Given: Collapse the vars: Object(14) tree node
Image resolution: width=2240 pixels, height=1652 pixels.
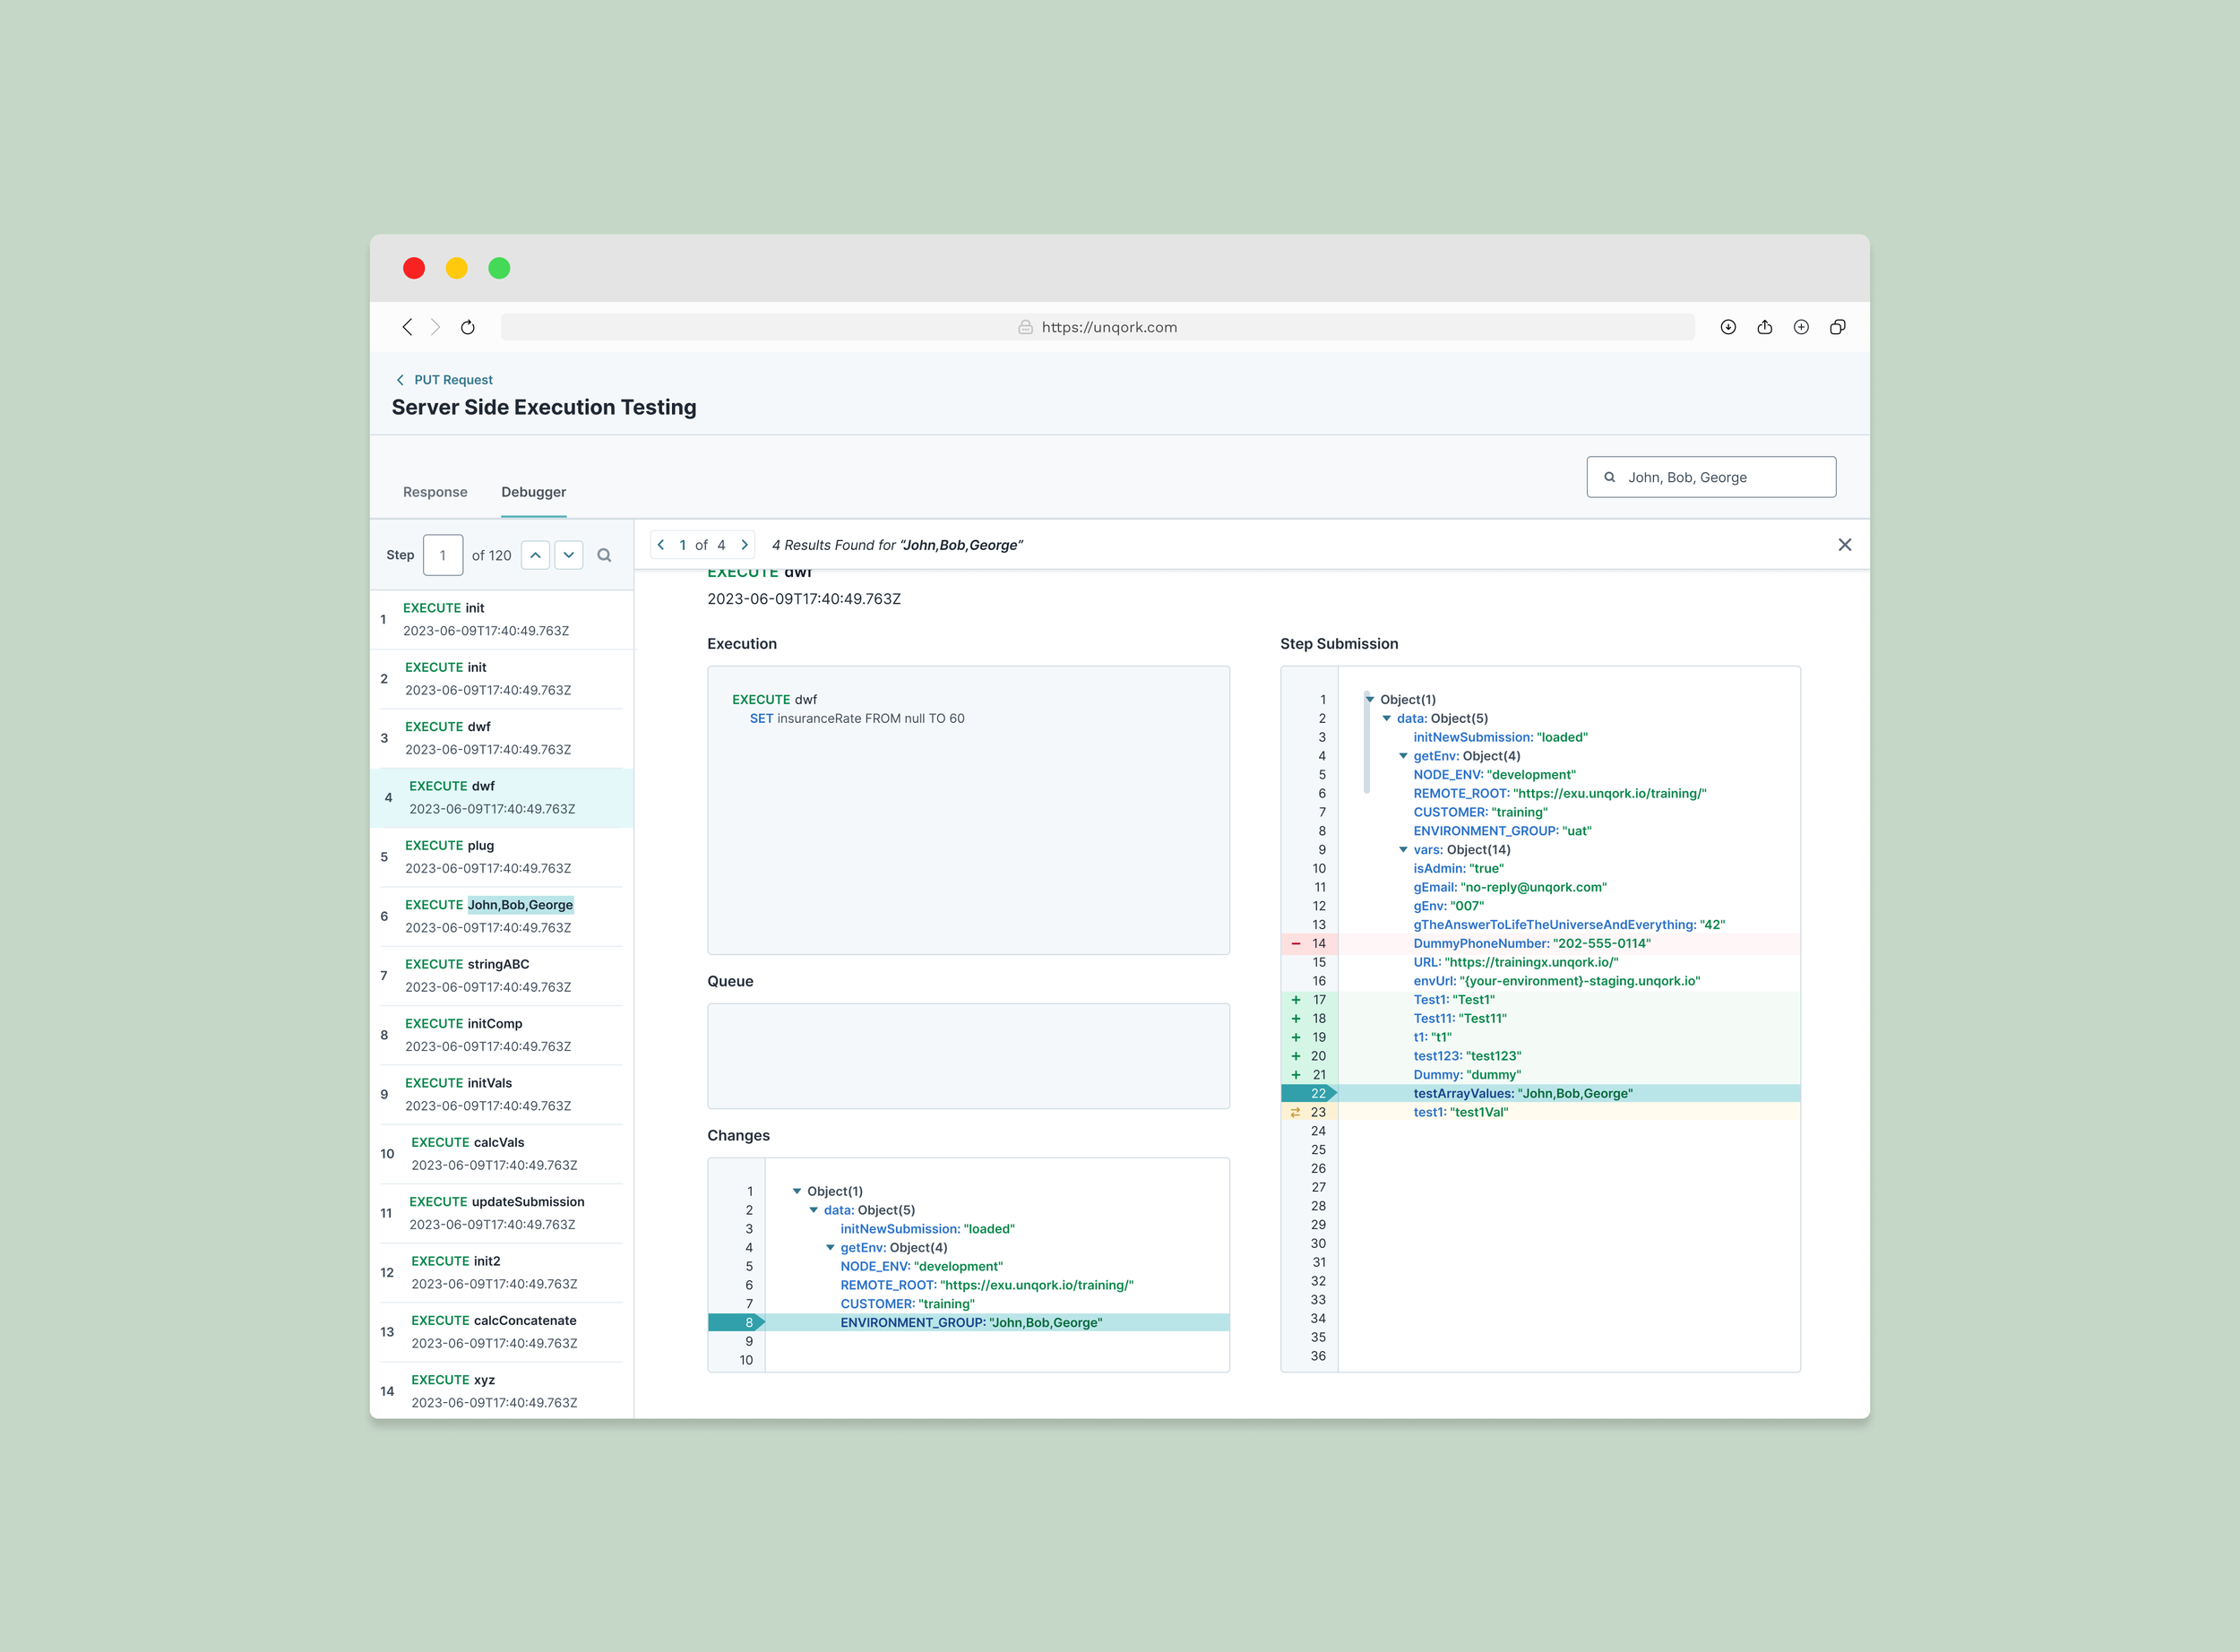Looking at the screenshot, I should (1404, 849).
